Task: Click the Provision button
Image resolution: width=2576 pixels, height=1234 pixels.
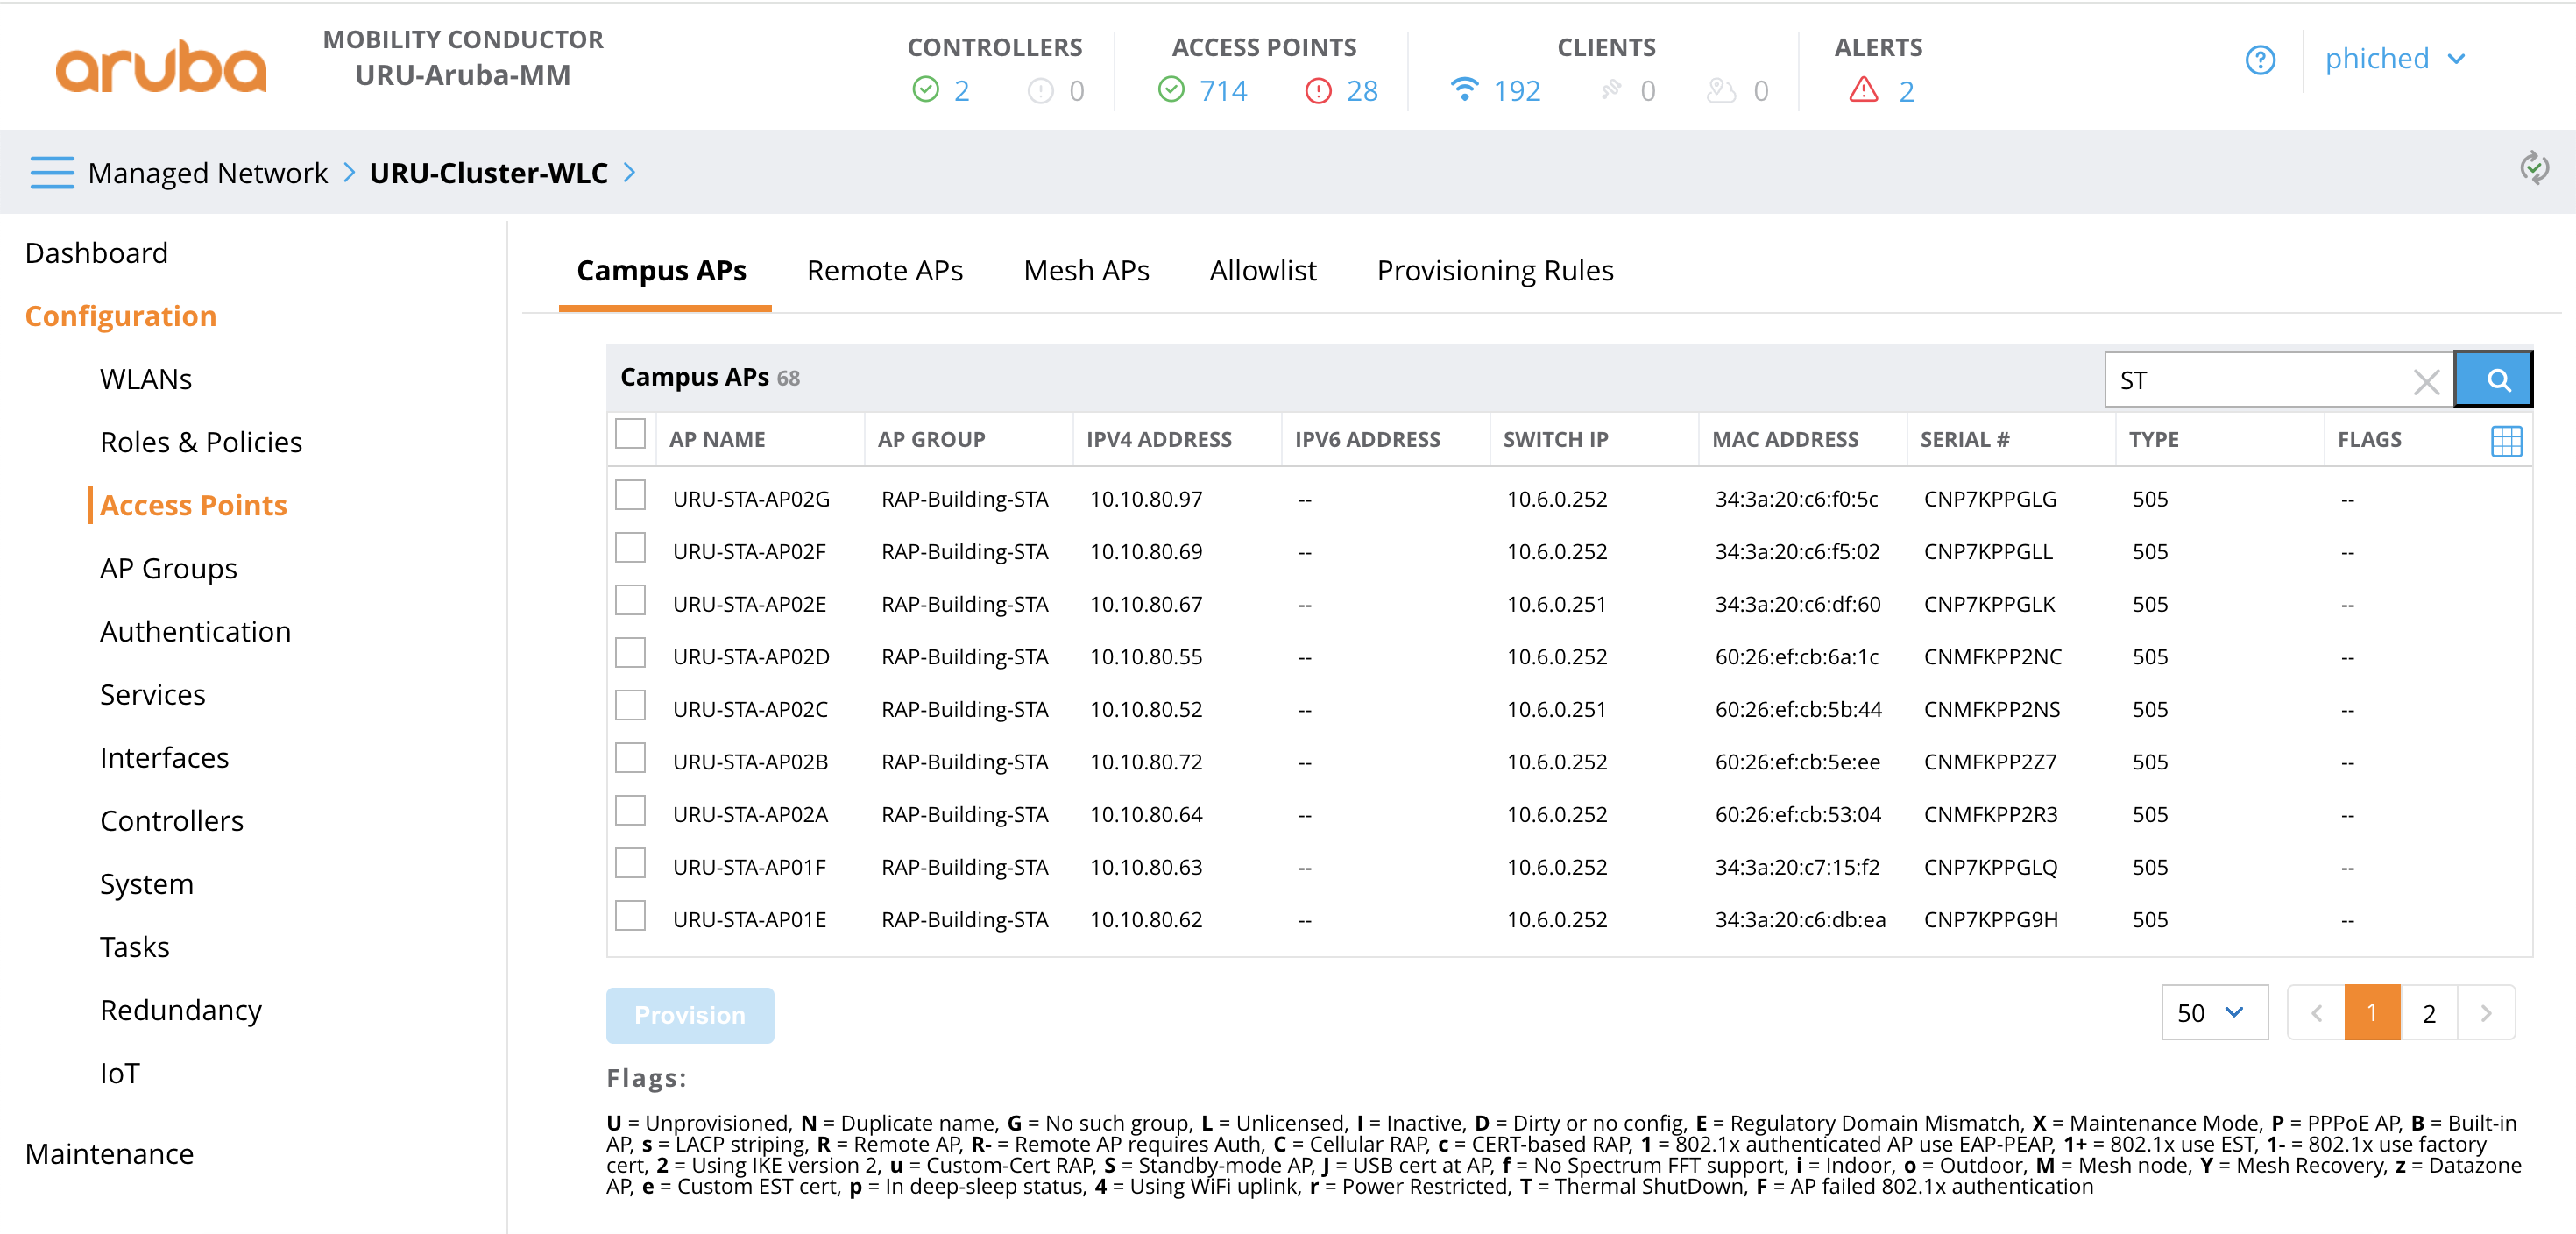Action: [x=690, y=1015]
